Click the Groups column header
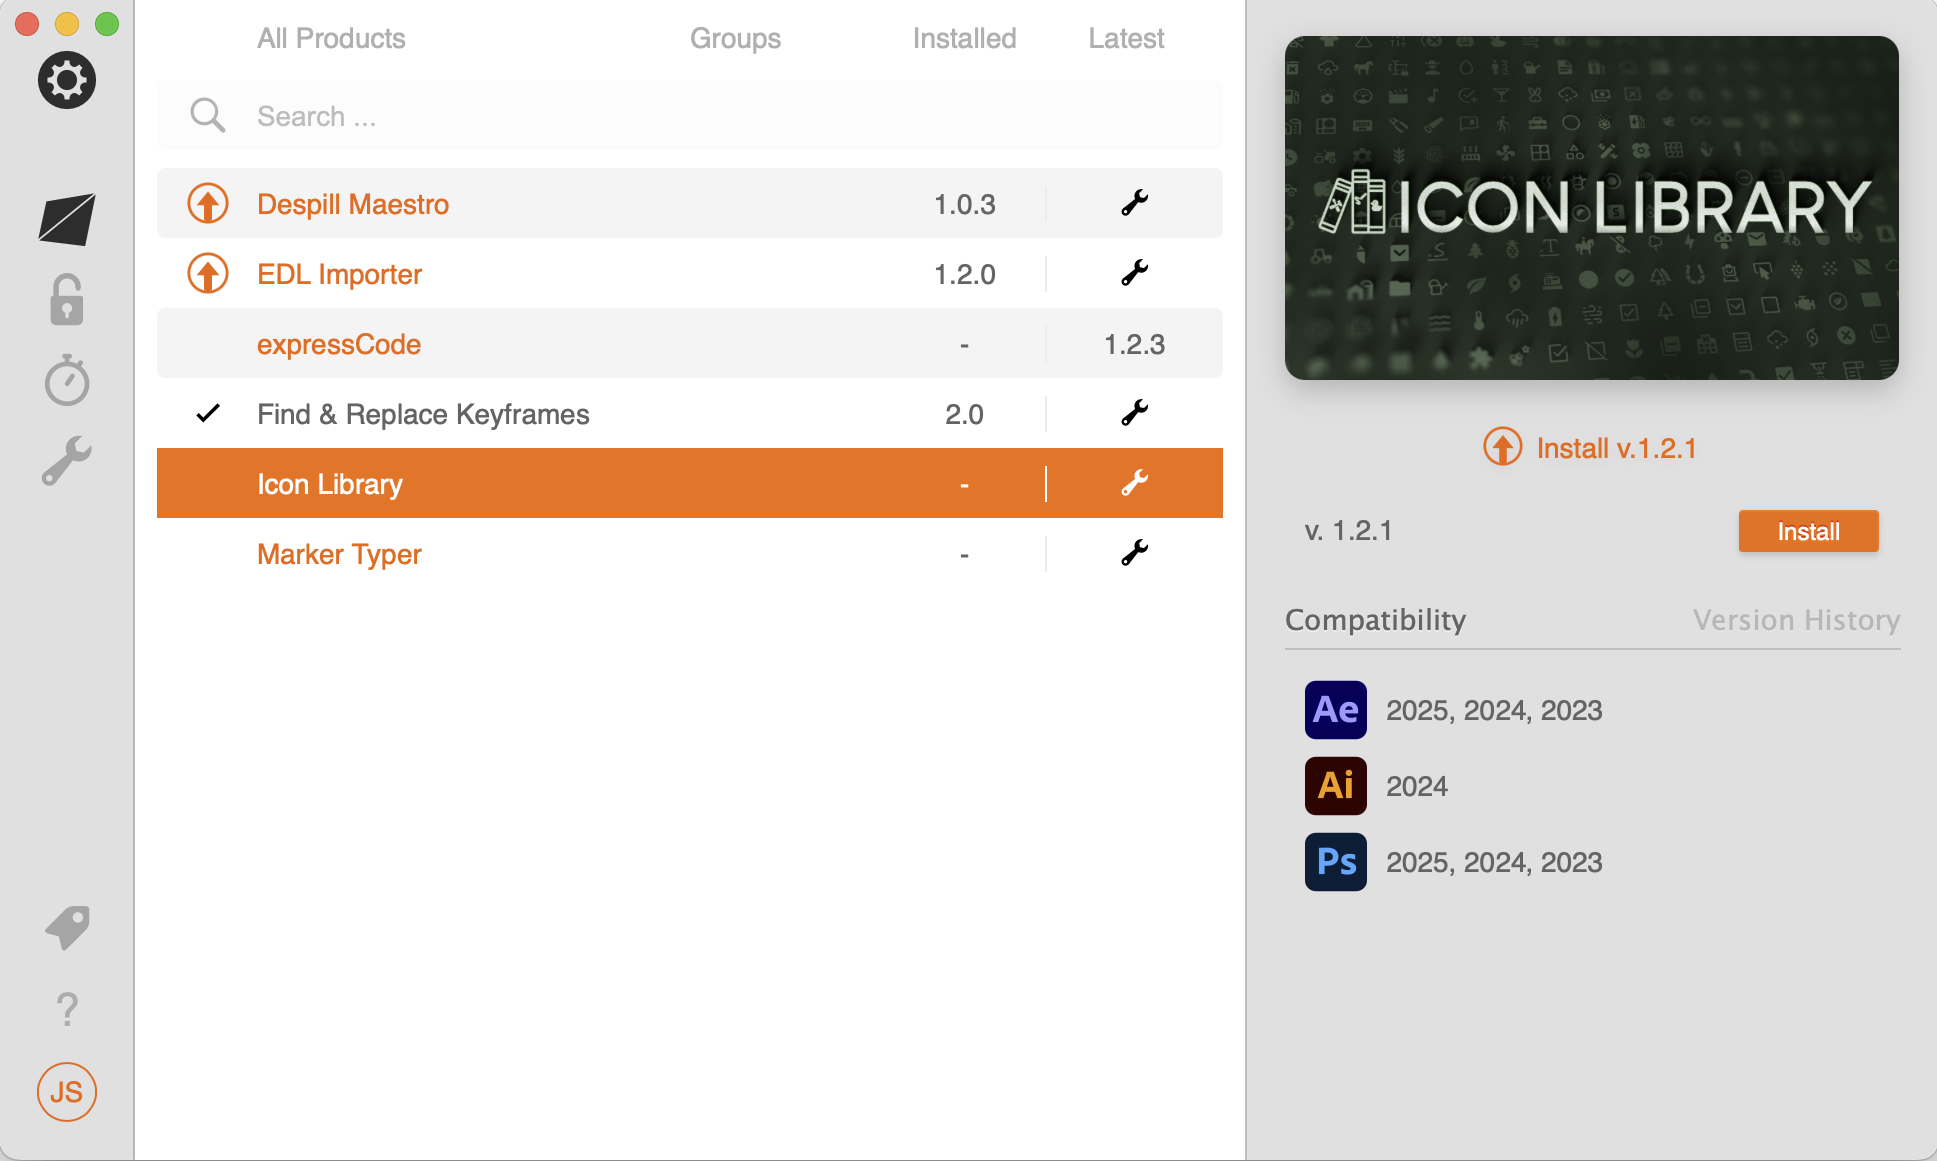Viewport: 1937px width, 1161px height. point(735,39)
